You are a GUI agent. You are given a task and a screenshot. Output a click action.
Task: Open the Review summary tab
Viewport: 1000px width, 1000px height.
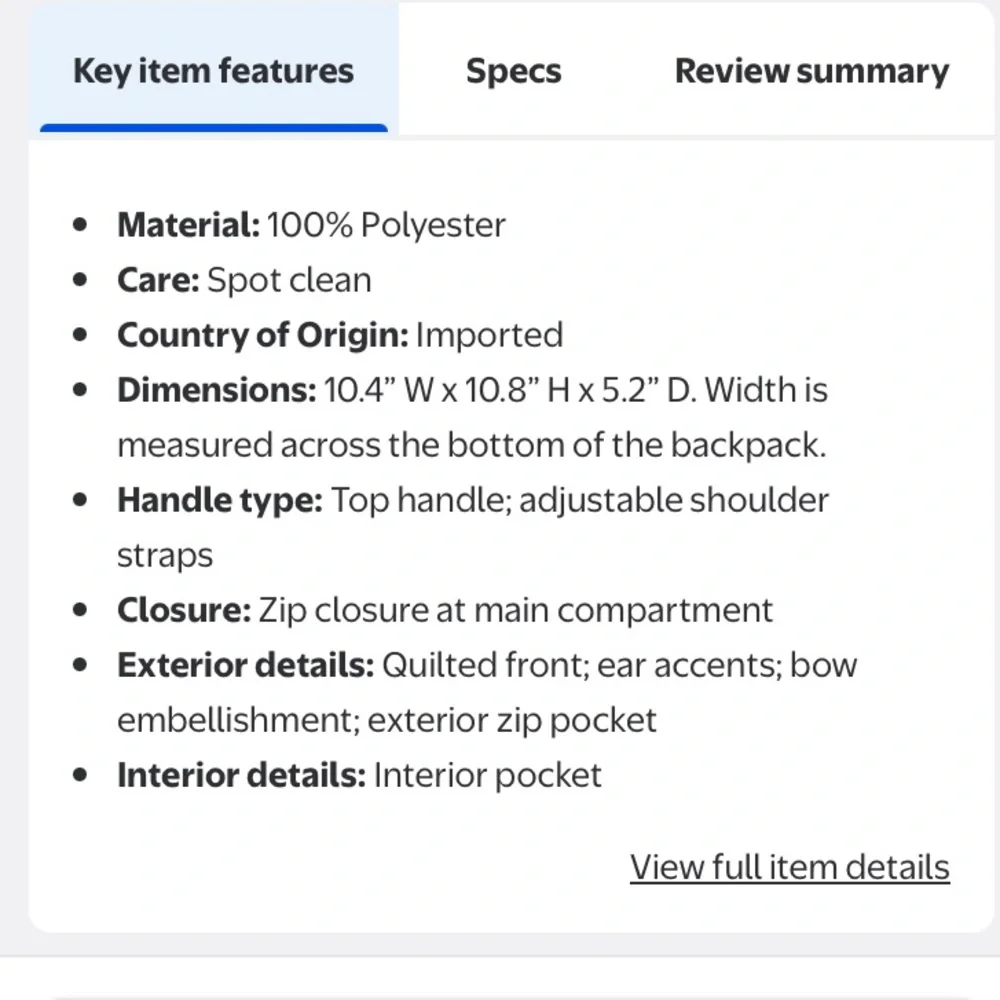[x=811, y=71]
